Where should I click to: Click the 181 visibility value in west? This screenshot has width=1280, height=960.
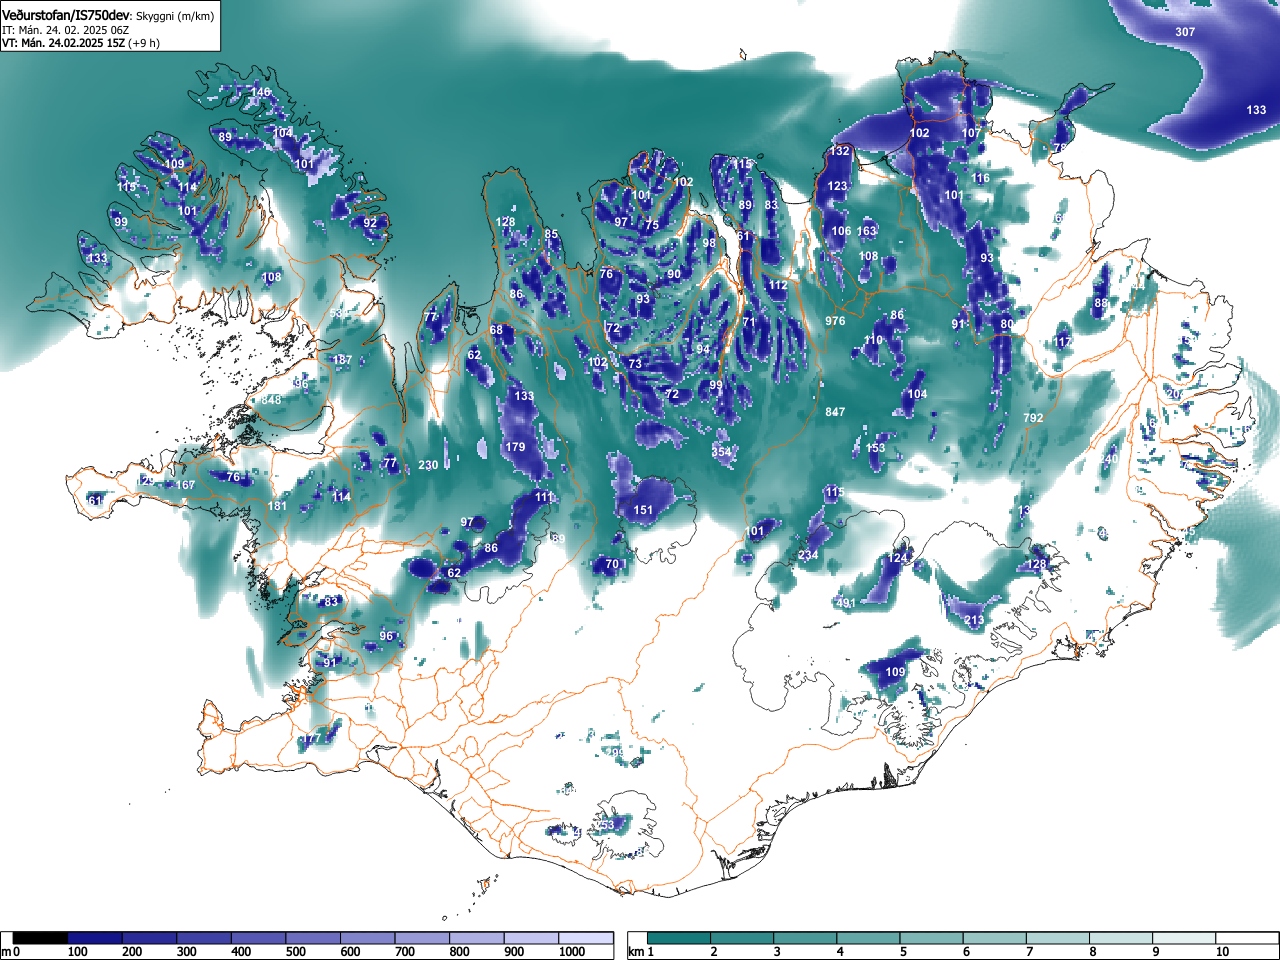pyautogui.click(x=277, y=506)
